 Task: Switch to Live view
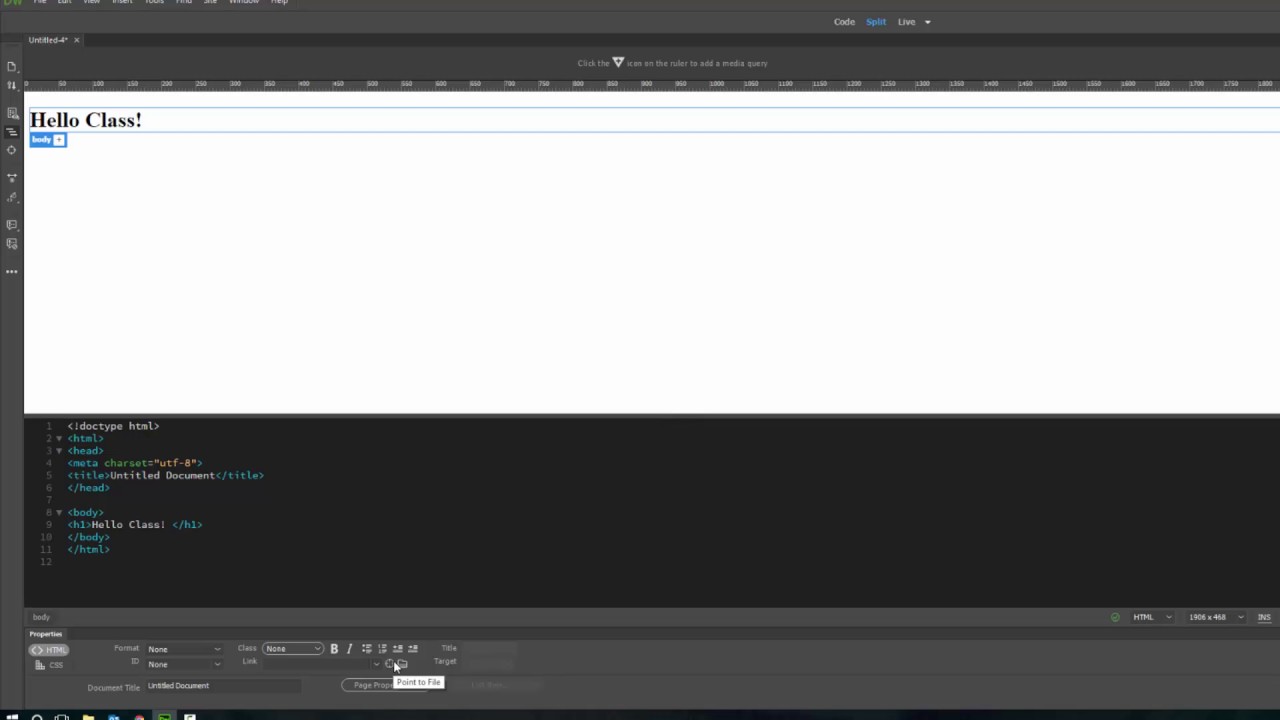tap(906, 22)
